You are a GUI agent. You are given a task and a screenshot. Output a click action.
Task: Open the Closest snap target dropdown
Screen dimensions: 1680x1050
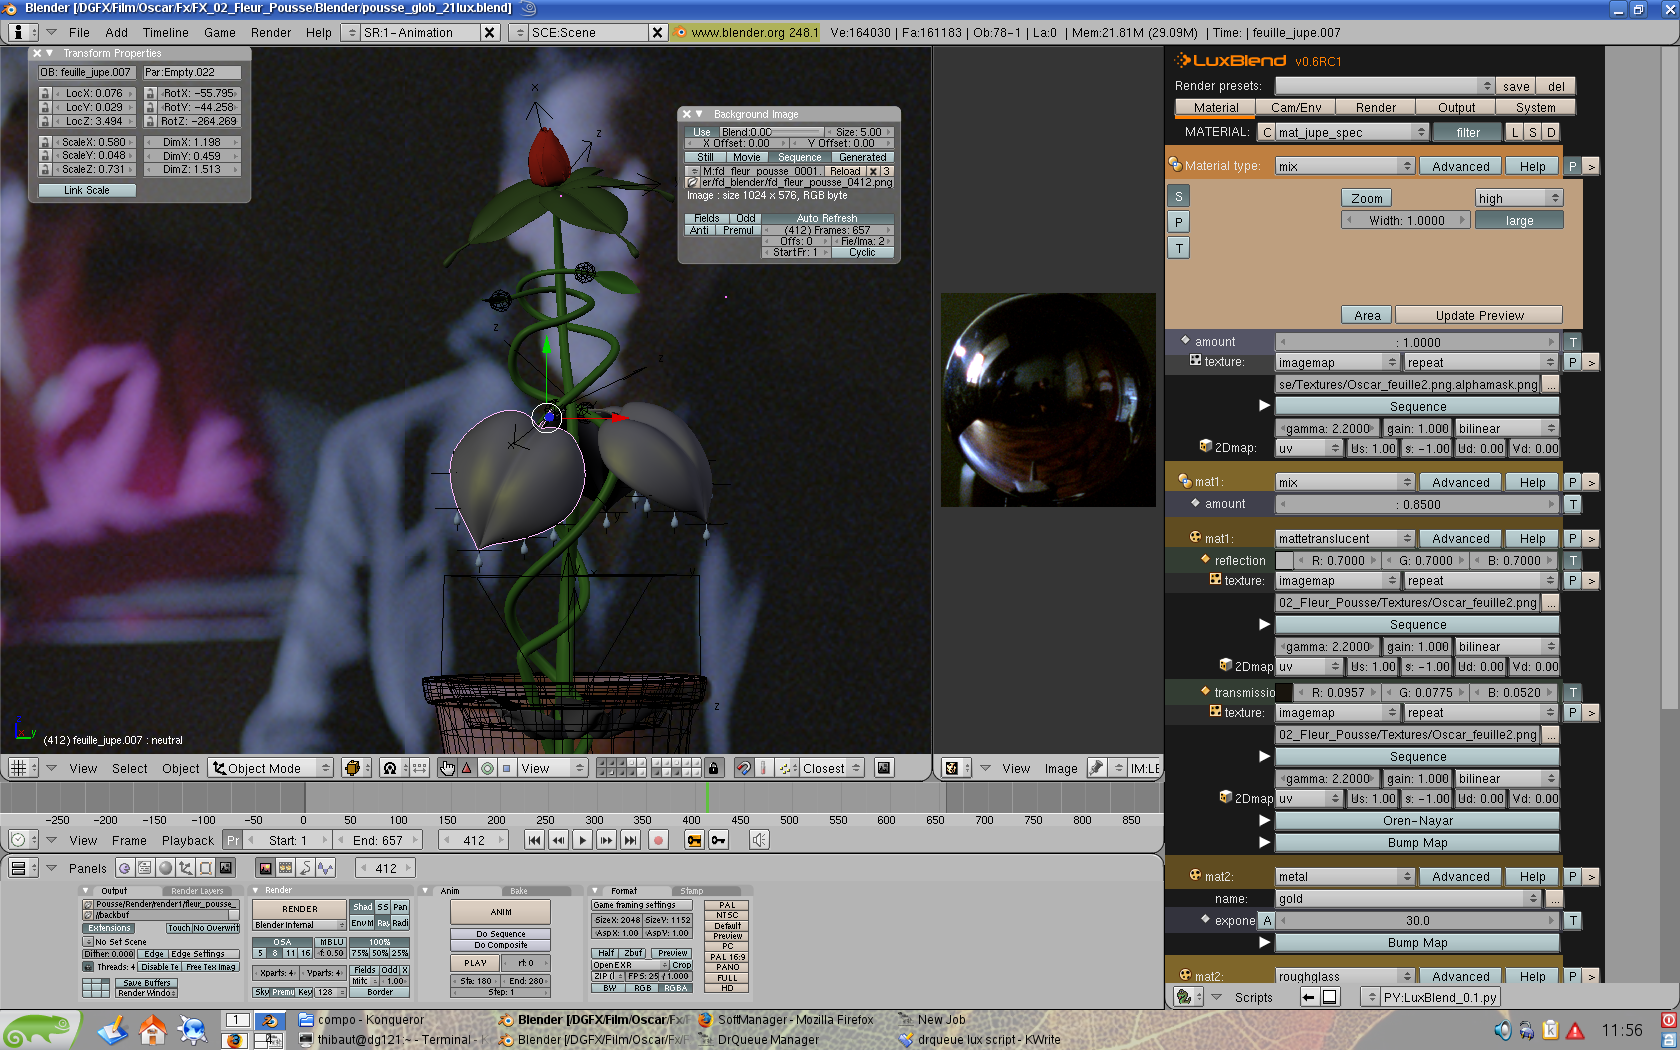click(x=831, y=768)
